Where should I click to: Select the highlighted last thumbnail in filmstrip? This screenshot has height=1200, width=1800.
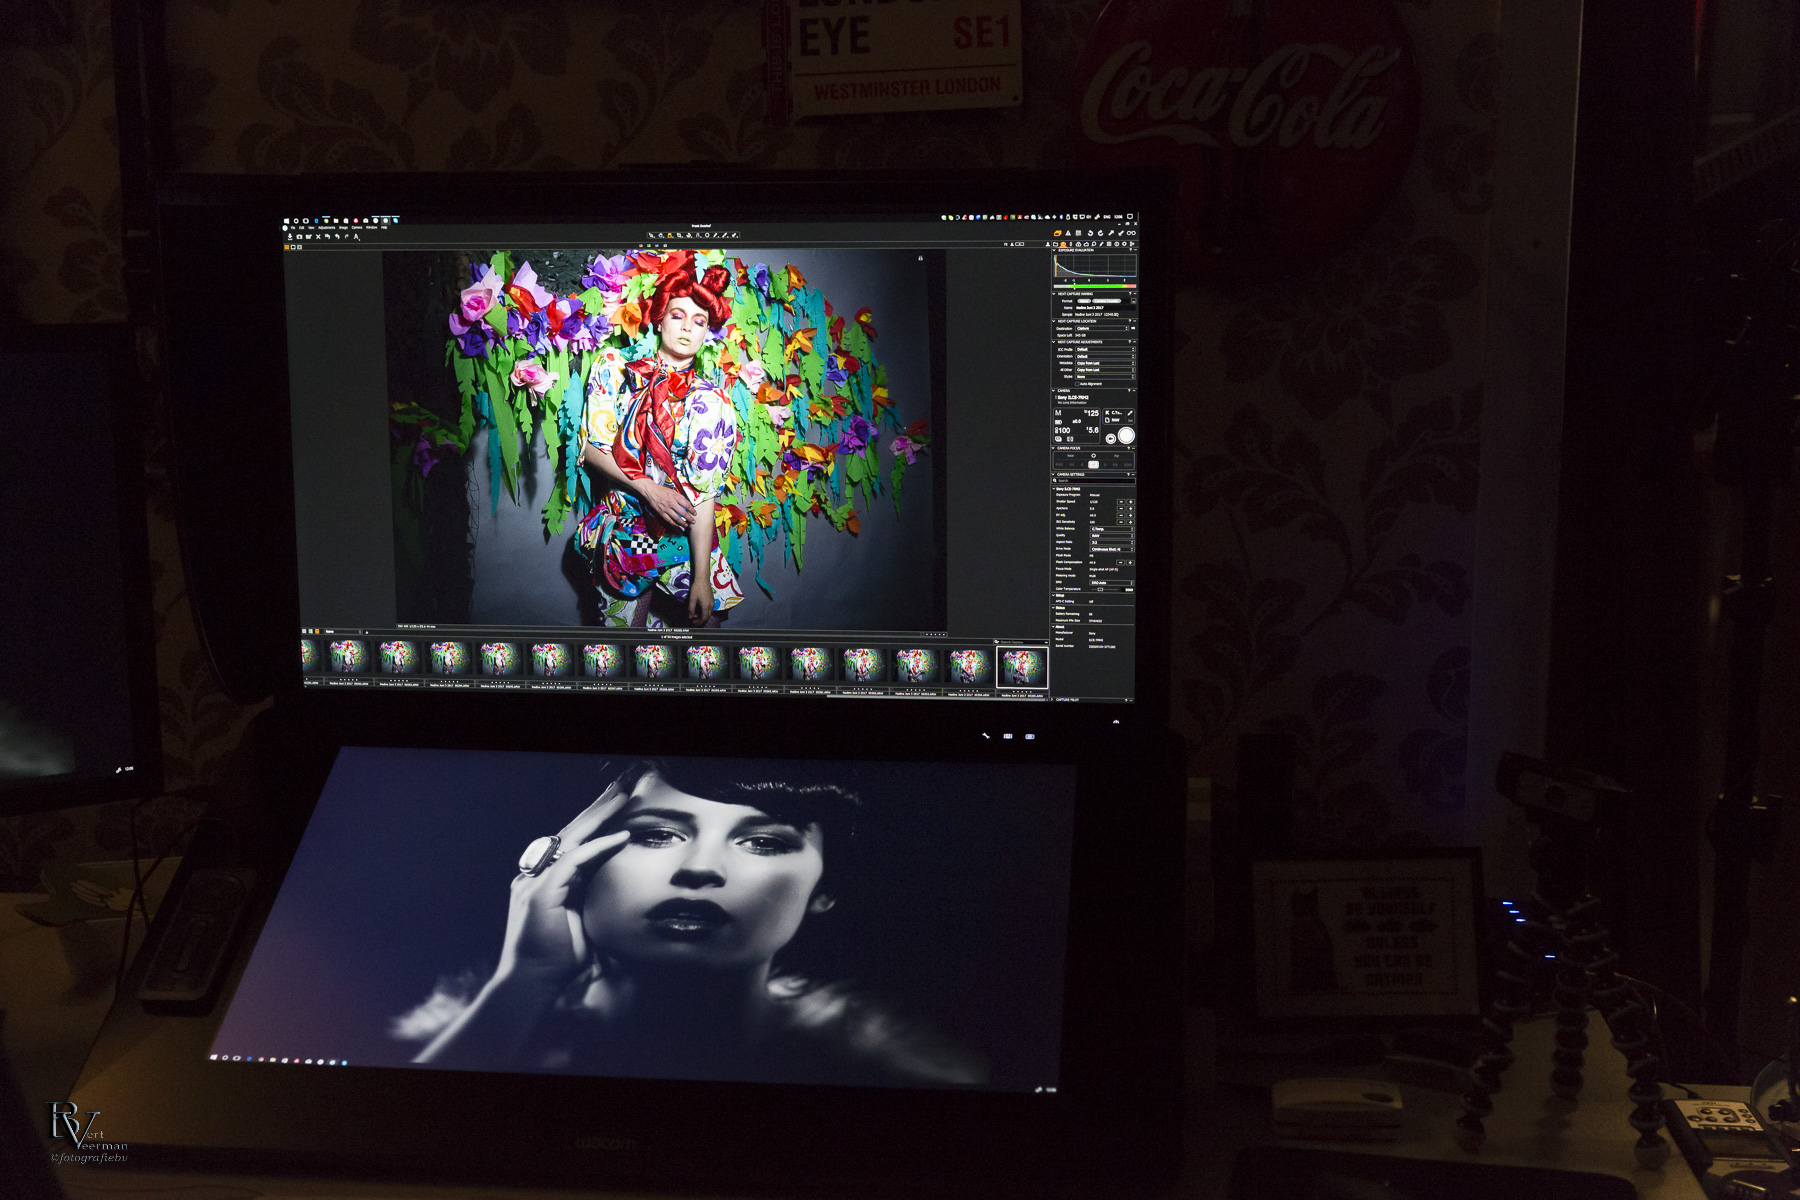[x=1022, y=666]
